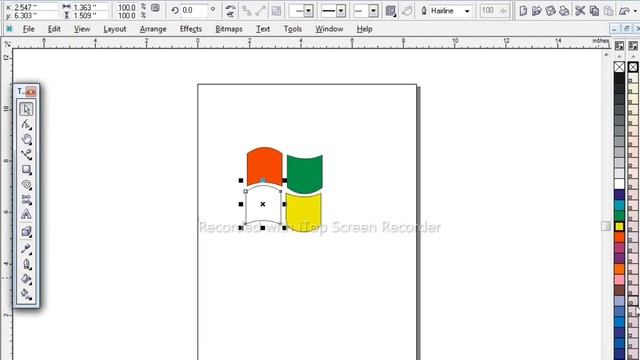Open the Text menu

[x=263, y=29]
